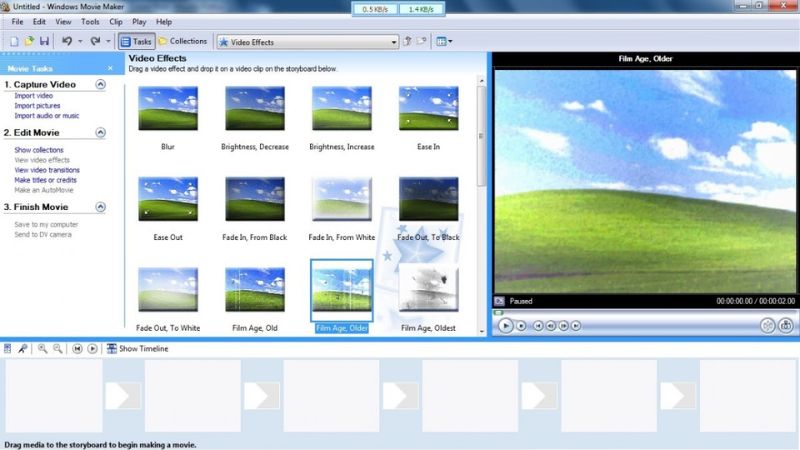Click the Up One Level icon
The height and width of the screenshot is (450, 800).
click(x=407, y=41)
